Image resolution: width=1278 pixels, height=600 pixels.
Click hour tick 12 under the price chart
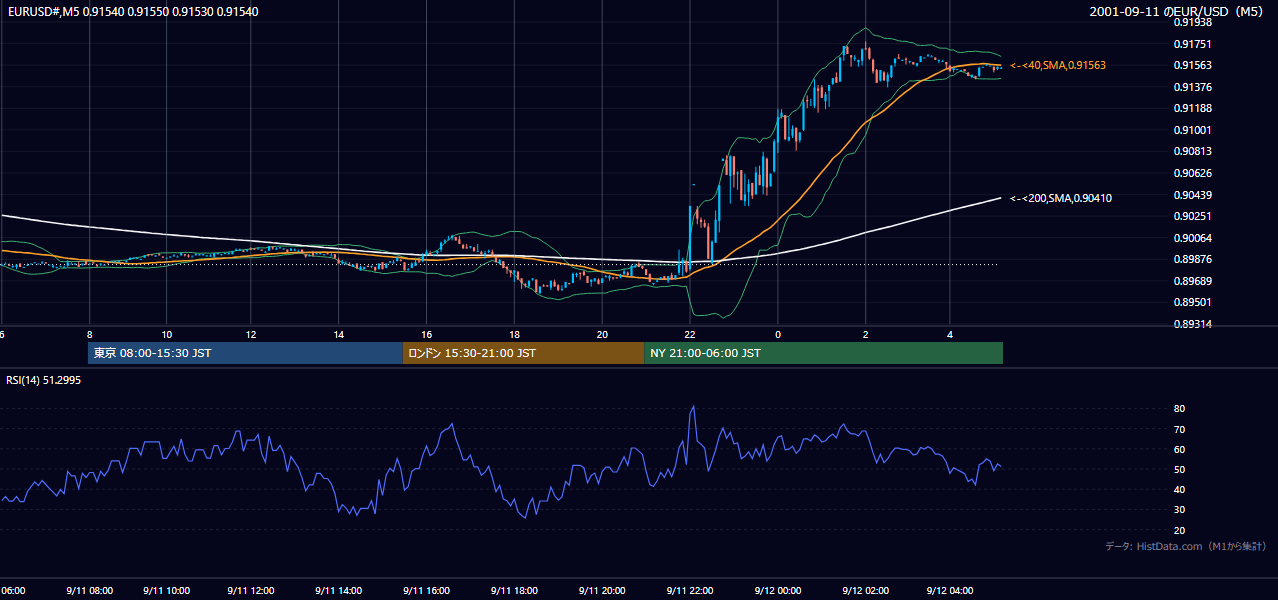(x=251, y=334)
